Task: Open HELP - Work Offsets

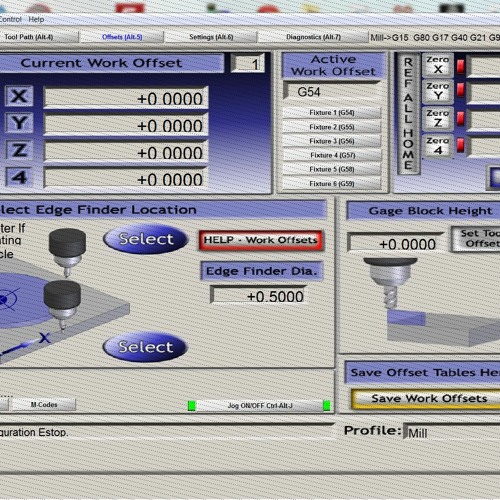Action: tap(261, 240)
